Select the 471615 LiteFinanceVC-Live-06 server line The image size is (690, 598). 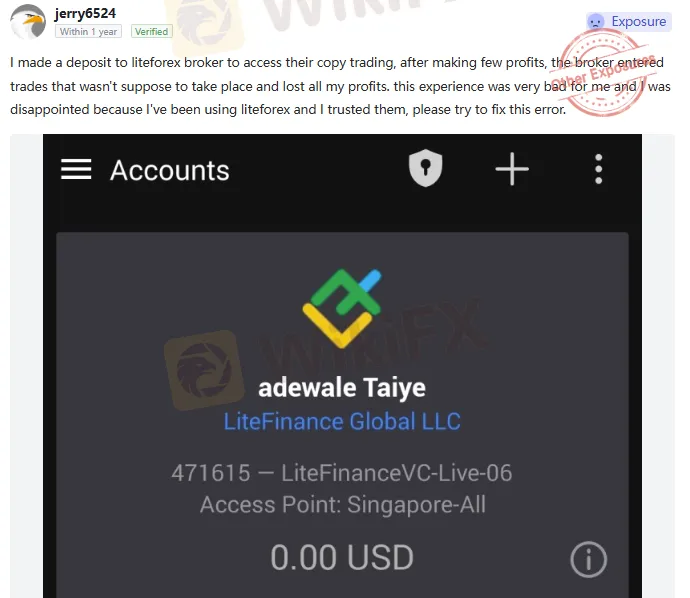[x=342, y=473]
